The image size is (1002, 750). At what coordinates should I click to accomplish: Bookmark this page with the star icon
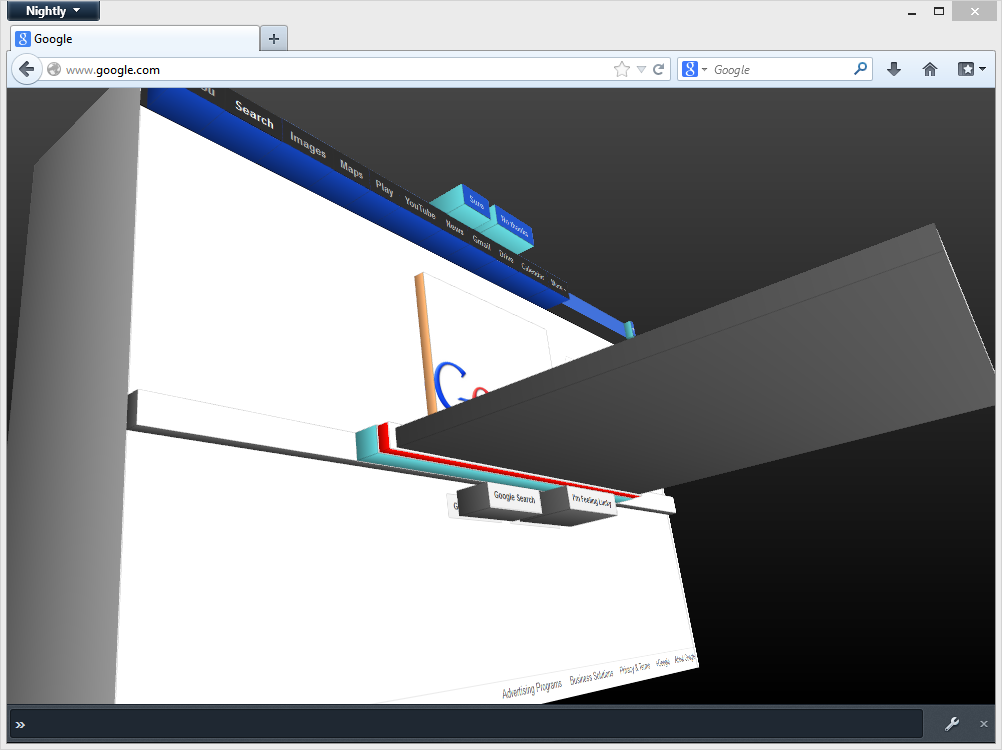coord(621,70)
